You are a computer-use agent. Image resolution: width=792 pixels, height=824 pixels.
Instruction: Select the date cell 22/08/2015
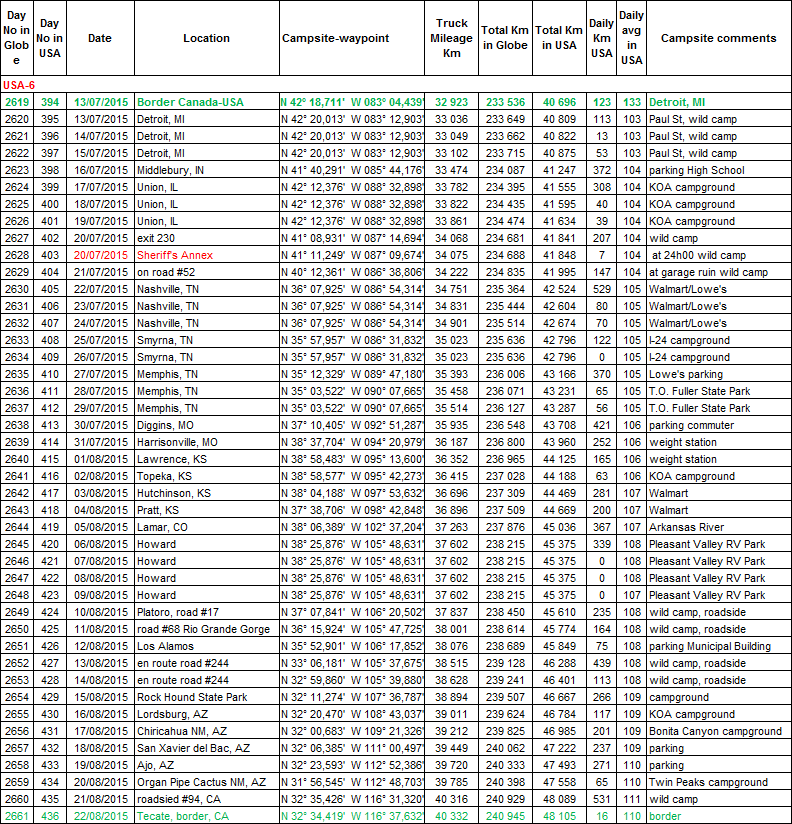(100, 816)
